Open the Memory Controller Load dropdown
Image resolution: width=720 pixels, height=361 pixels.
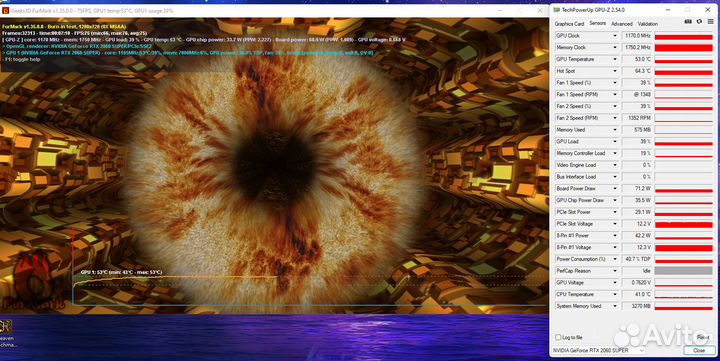(x=615, y=153)
